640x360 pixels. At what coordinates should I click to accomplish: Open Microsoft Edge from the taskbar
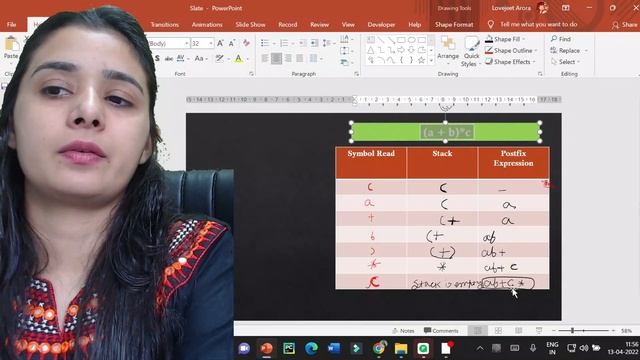click(x=311, y=348)
